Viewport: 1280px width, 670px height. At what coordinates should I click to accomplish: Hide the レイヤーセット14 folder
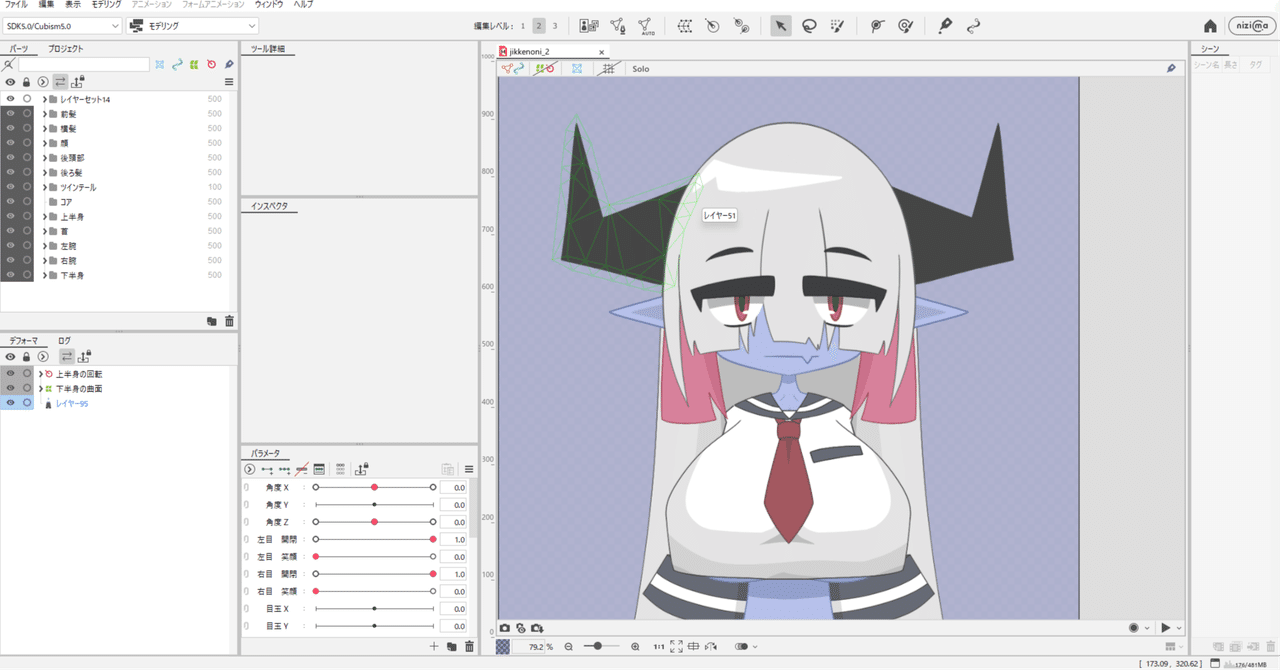(x=9, y=99)
